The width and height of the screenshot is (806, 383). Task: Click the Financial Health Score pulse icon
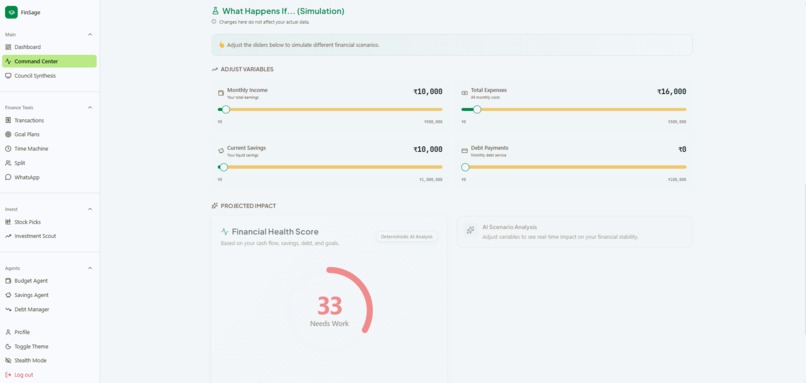click(x=225, y=232)
